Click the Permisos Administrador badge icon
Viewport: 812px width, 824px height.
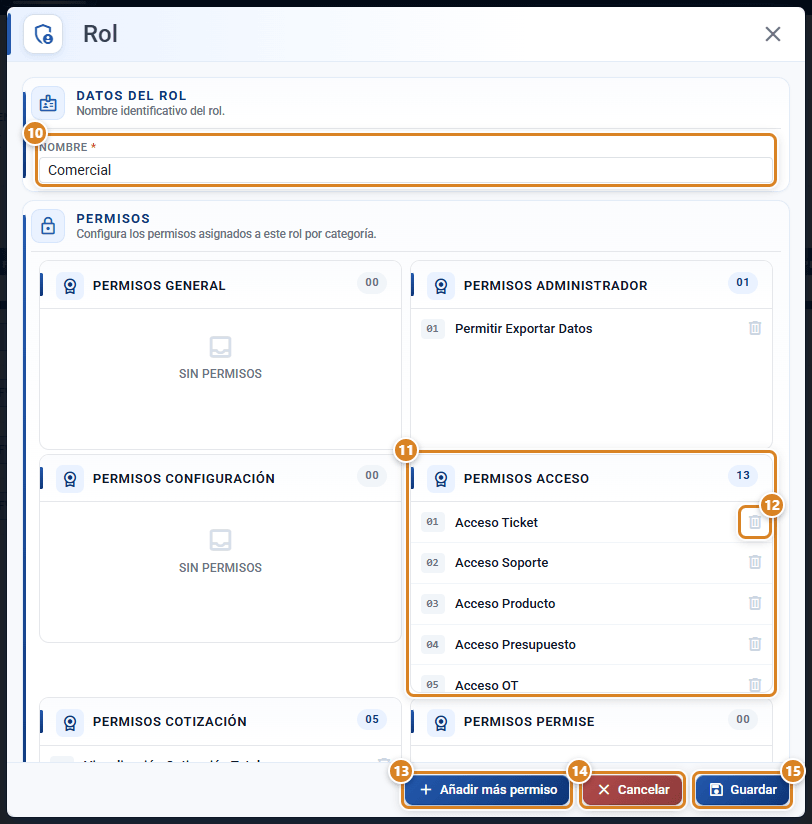pyautogui.click(x=441, y=286)
